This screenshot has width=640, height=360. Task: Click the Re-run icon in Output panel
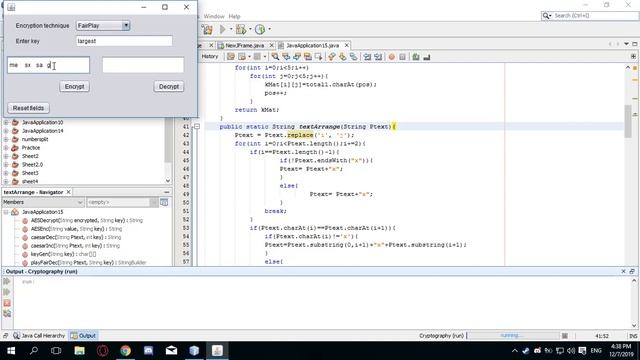[7, 281]
